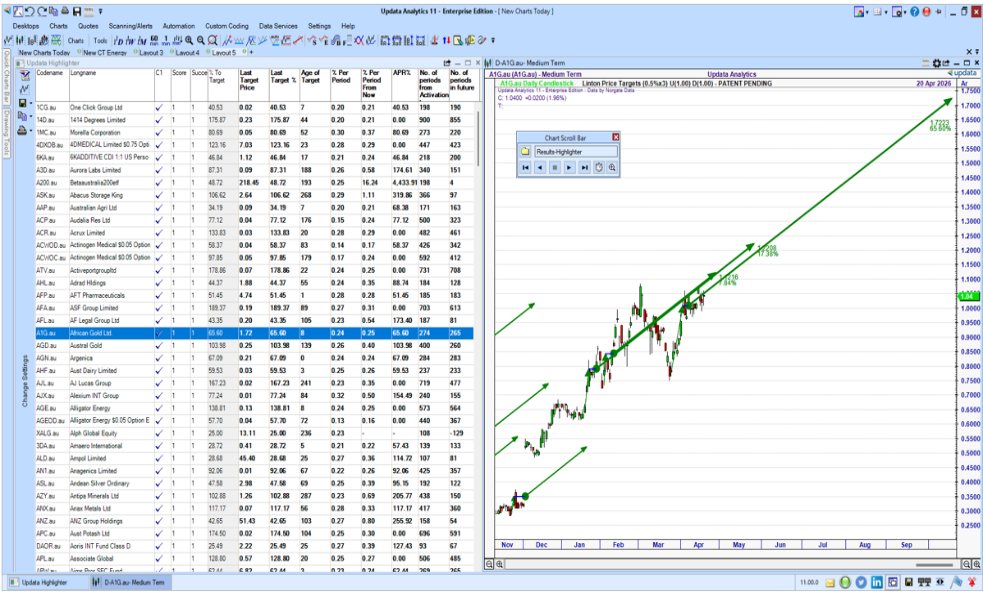The image size is (983, 593).
Task: Open dropdown next to top-right chart image icon
Action: [868, 12]
